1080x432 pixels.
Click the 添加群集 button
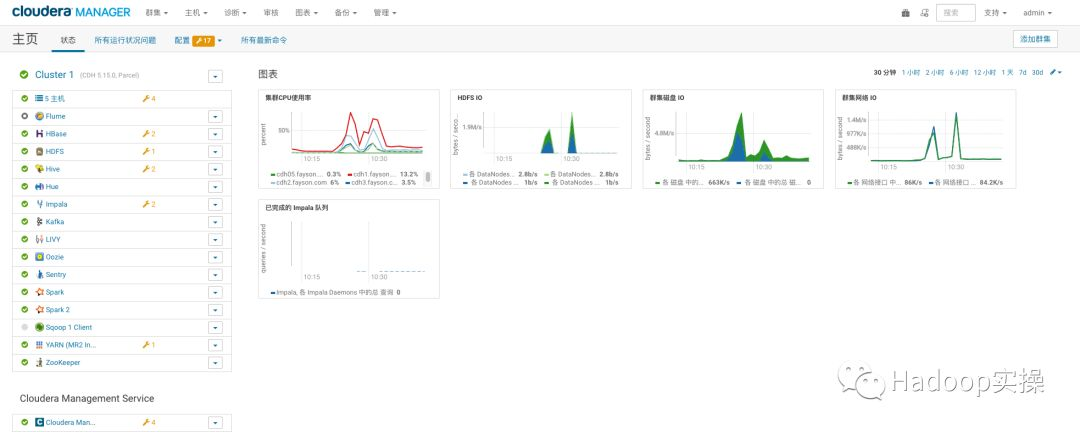pos(1035,39)
